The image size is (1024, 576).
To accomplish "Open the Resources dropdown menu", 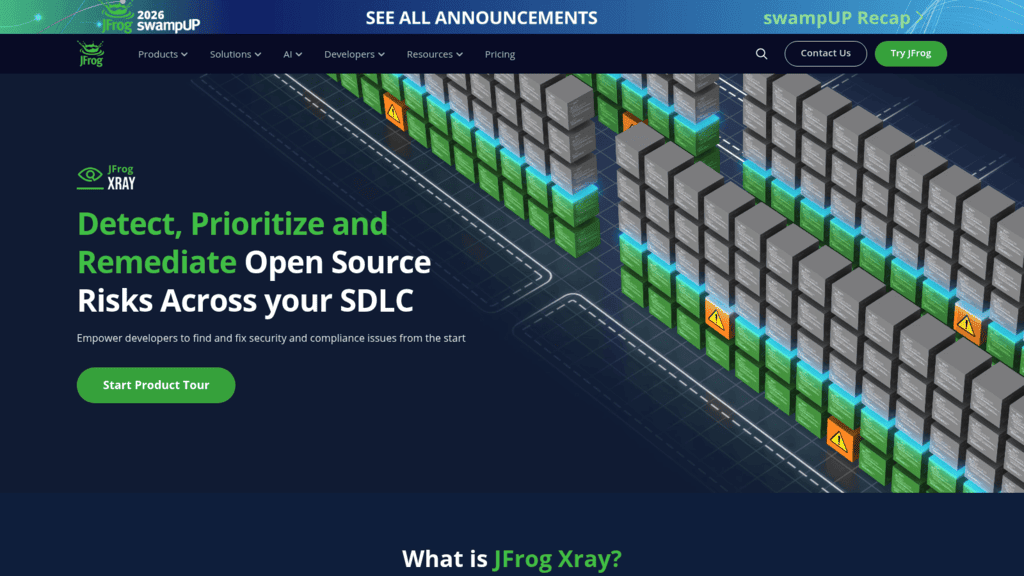I will tap(434, 54).
